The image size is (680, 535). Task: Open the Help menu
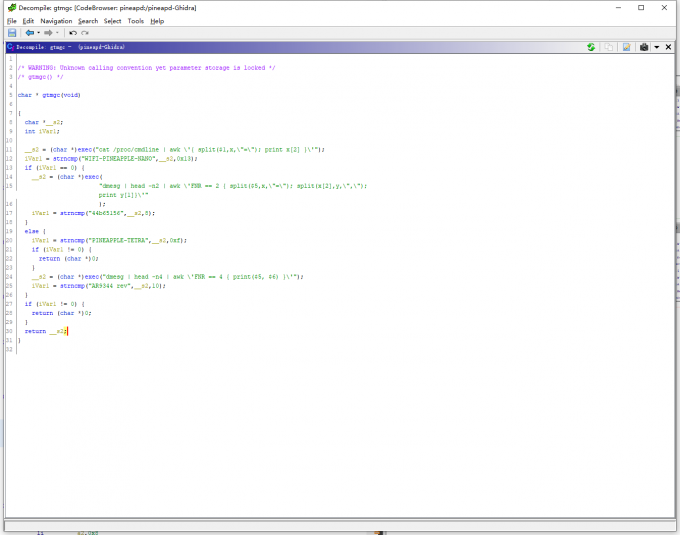point(157,21)
